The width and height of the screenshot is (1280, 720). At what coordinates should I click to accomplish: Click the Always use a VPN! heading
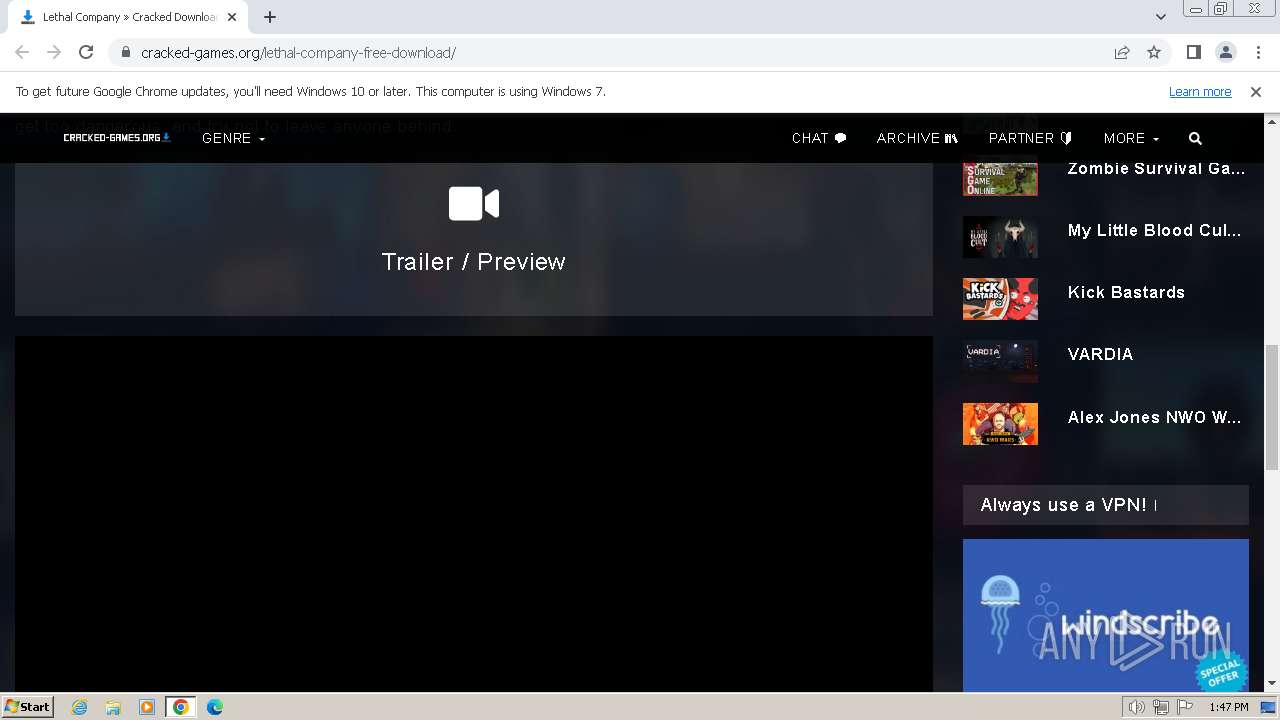click(x=1064, y=505)
